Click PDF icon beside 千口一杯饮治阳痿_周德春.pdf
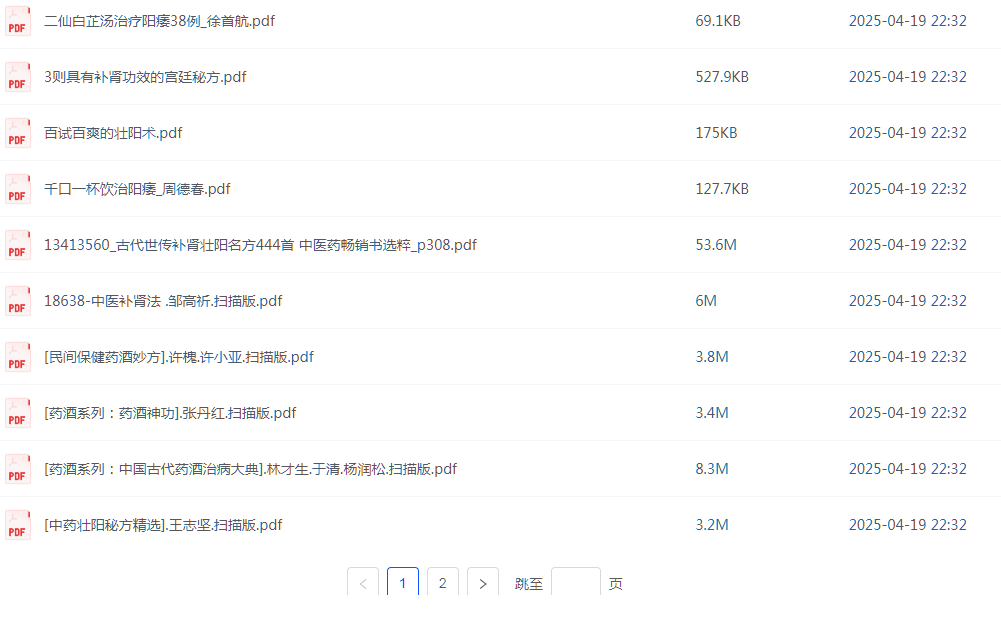The image size is (1001, 618). point(18,189)
